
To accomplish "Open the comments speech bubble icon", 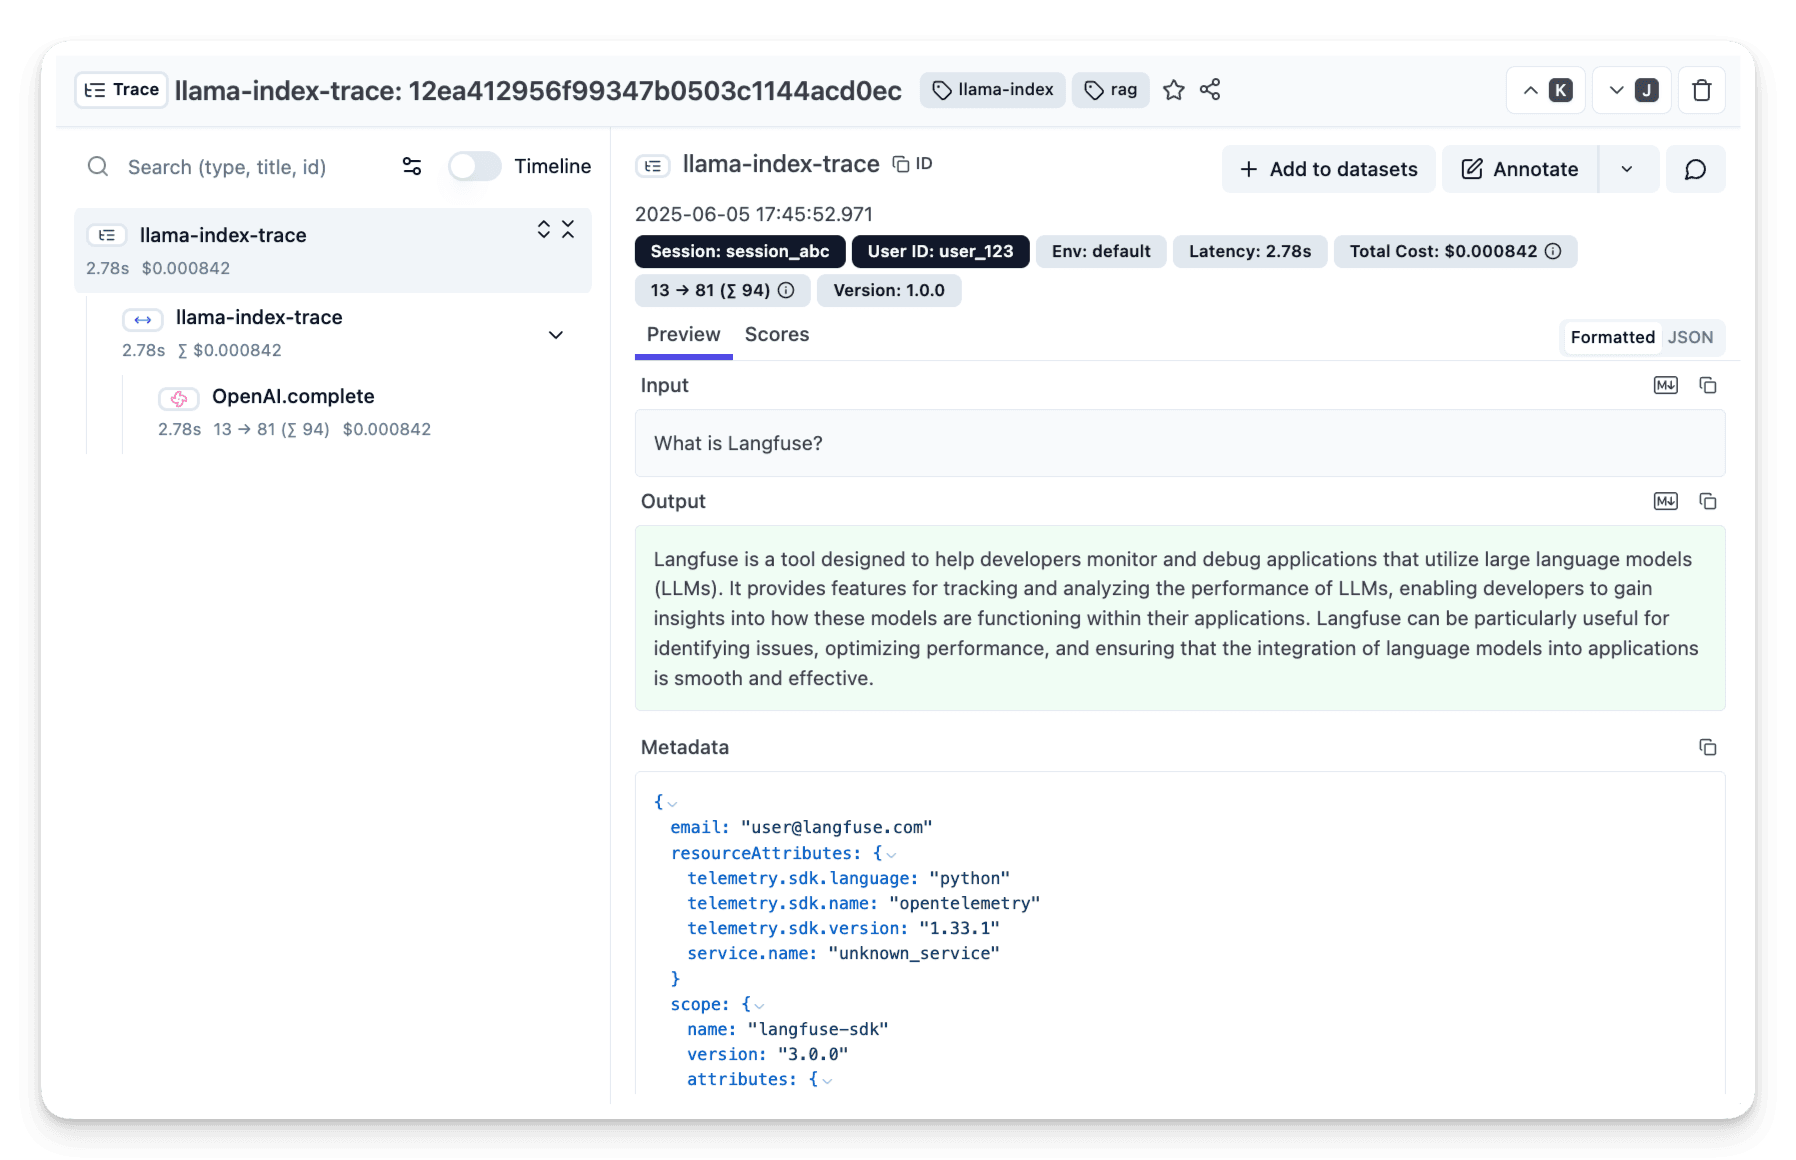I will coord(1695,169).
